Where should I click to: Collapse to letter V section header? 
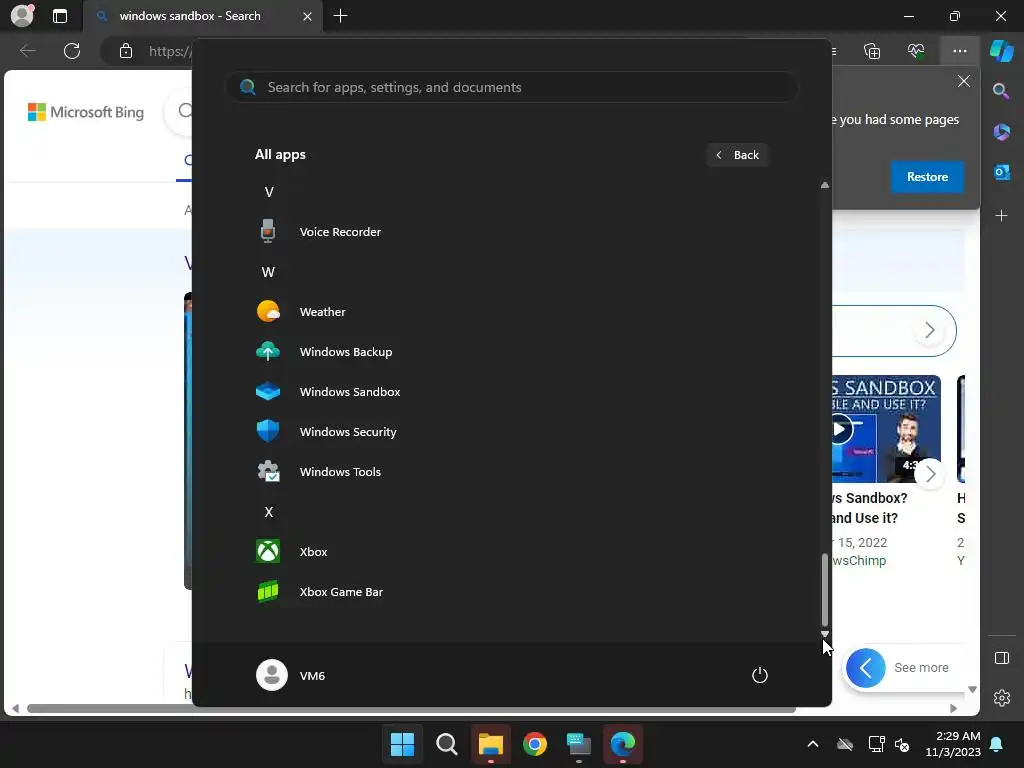coord(269,192)
